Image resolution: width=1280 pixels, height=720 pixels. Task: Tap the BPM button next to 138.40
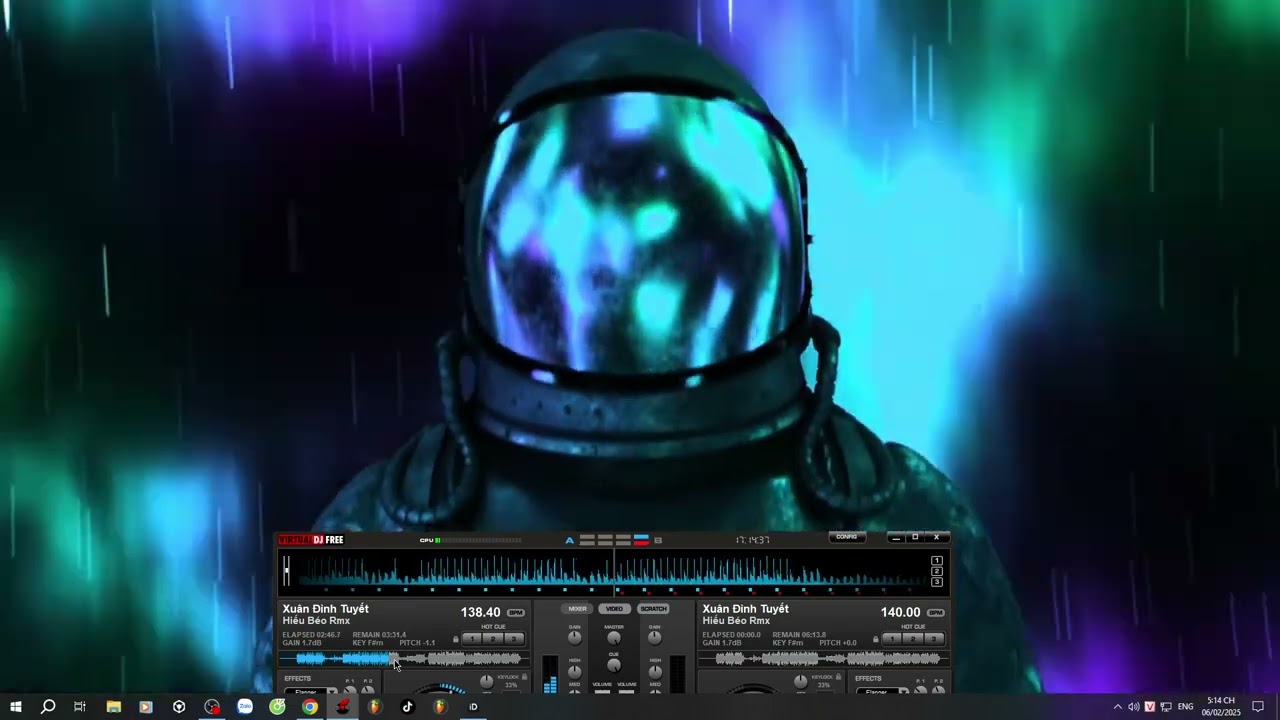click(516, 613)
